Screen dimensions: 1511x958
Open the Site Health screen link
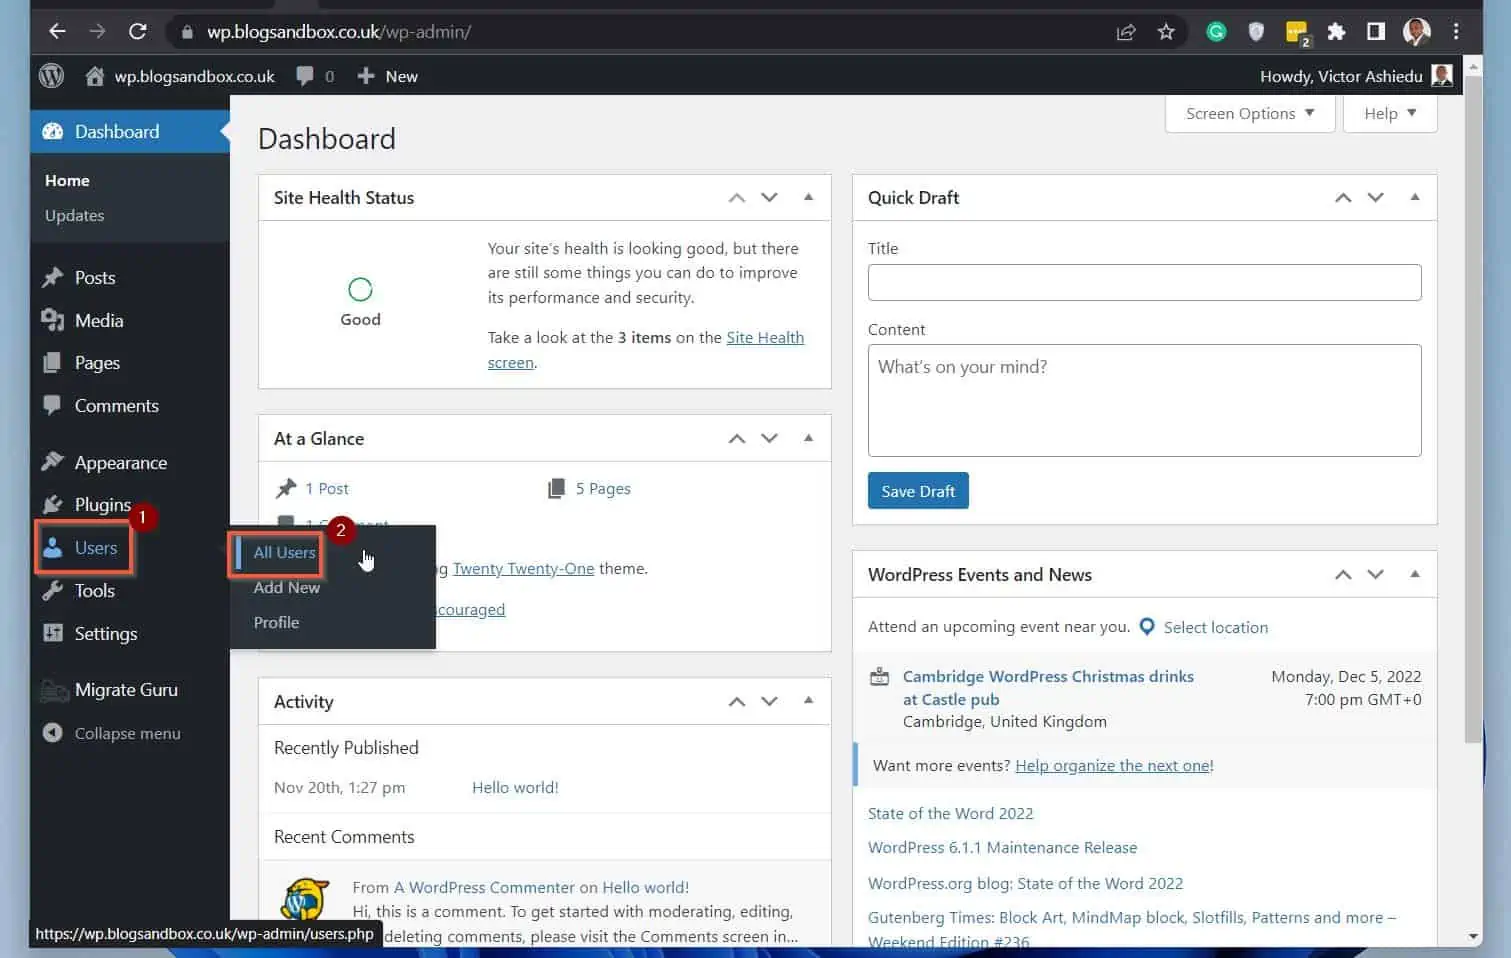646,350
